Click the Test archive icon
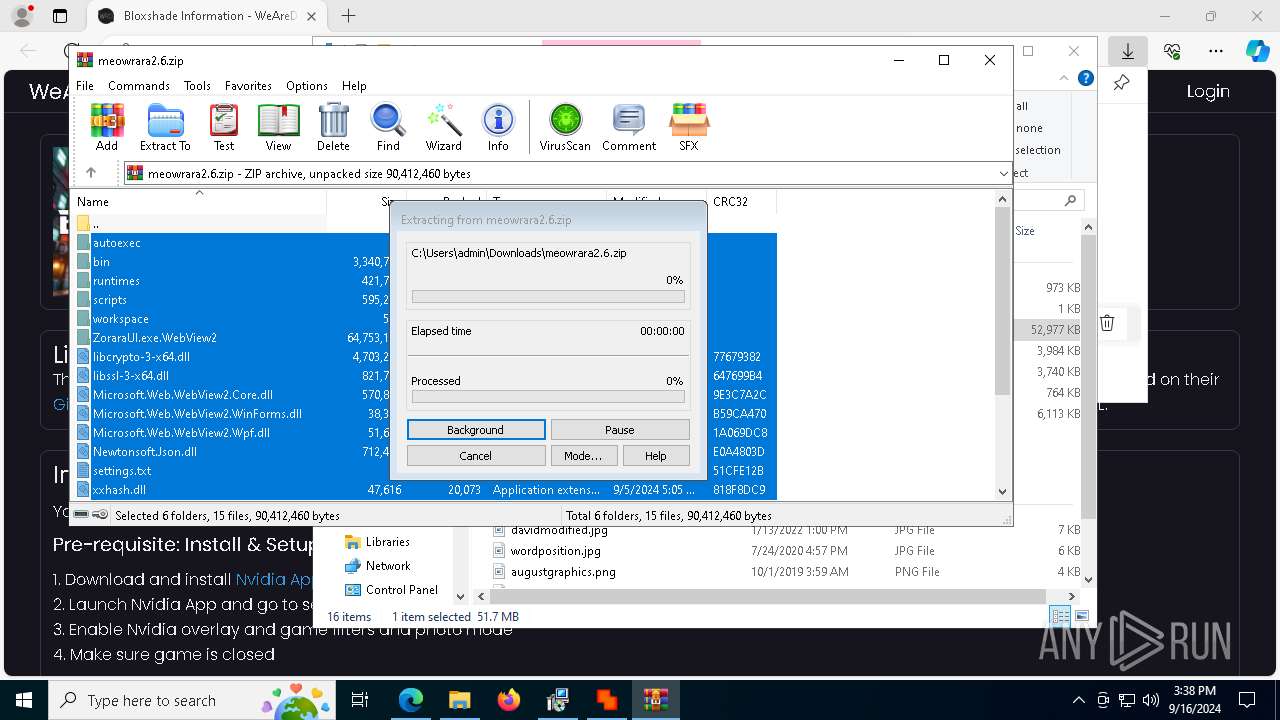The height and width of the screenshot is (720, 1280). 224,127
